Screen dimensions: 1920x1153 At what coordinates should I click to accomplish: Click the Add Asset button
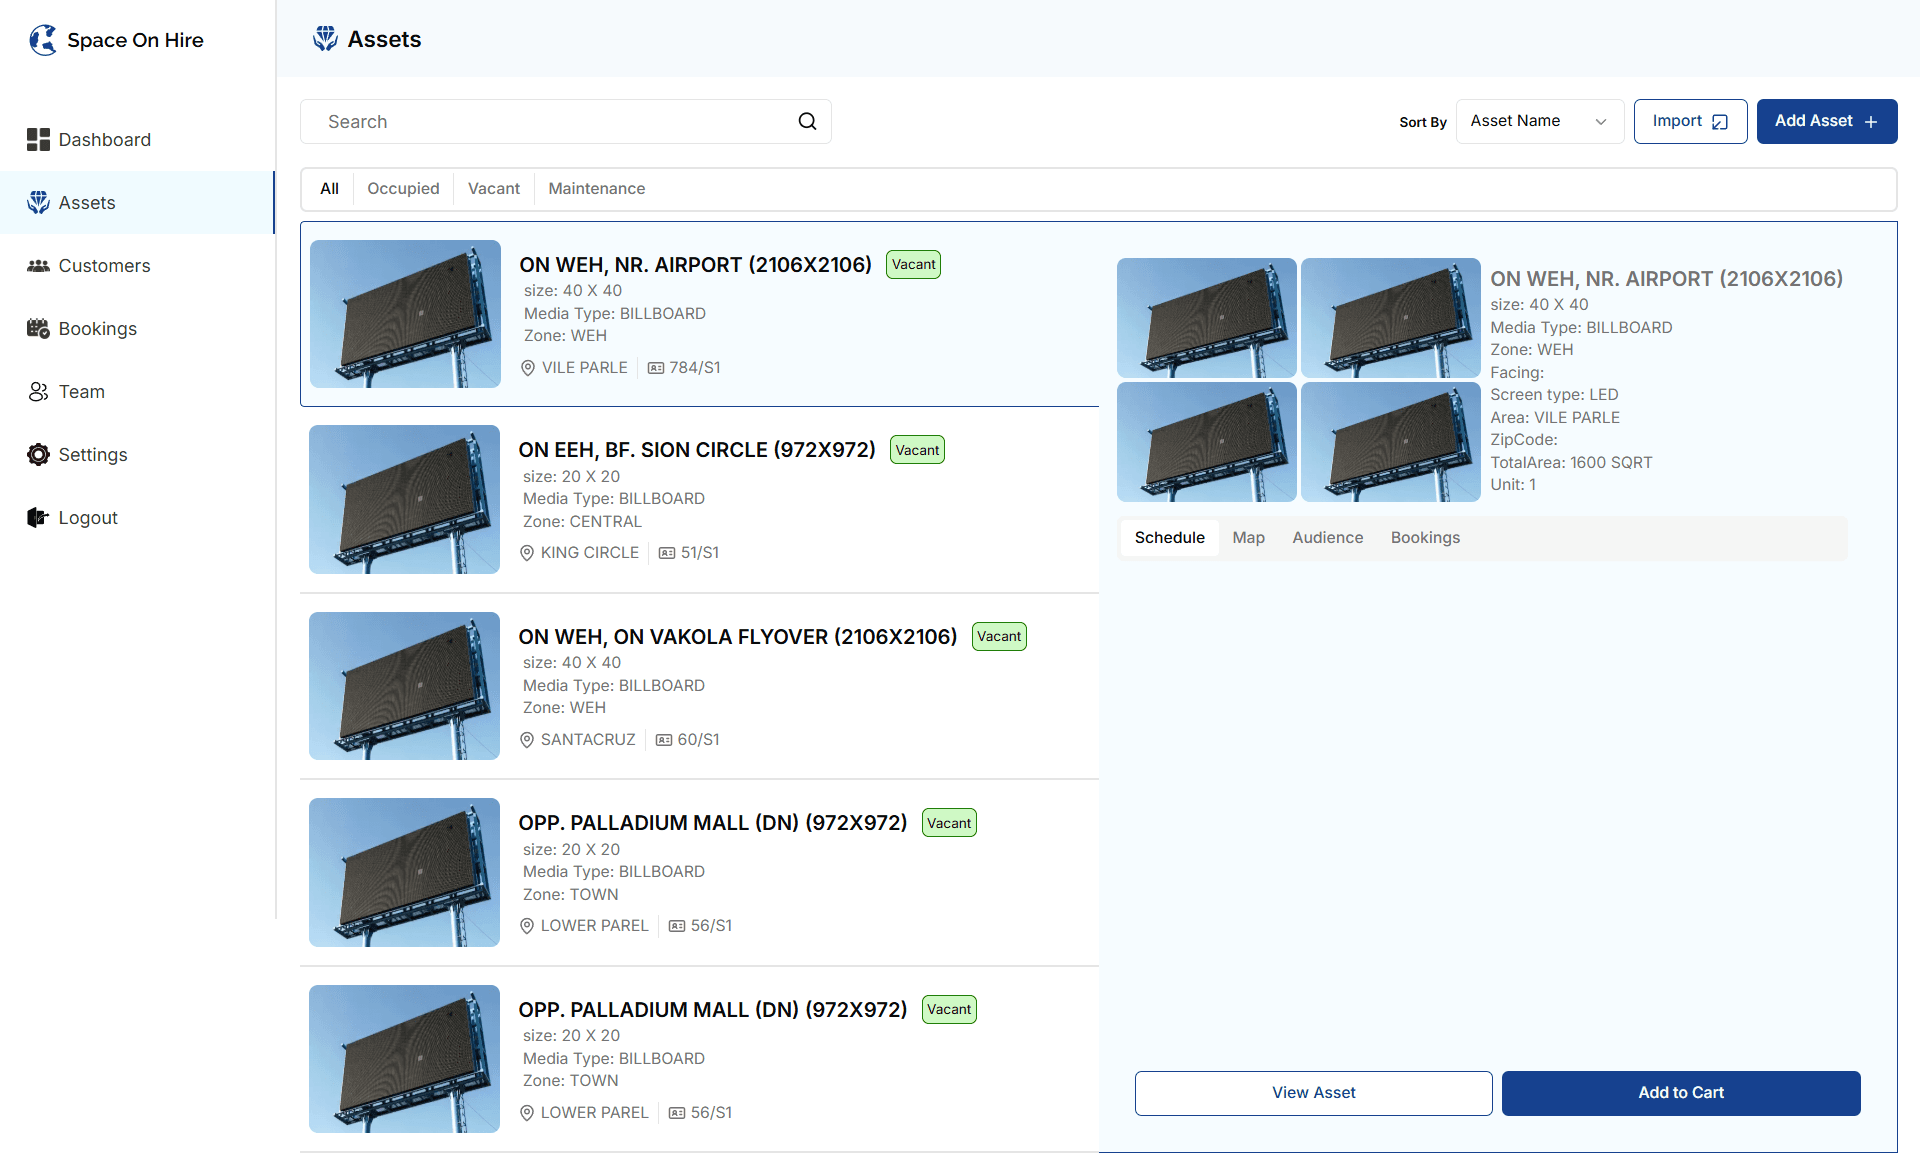click(x=1826, y=121)
